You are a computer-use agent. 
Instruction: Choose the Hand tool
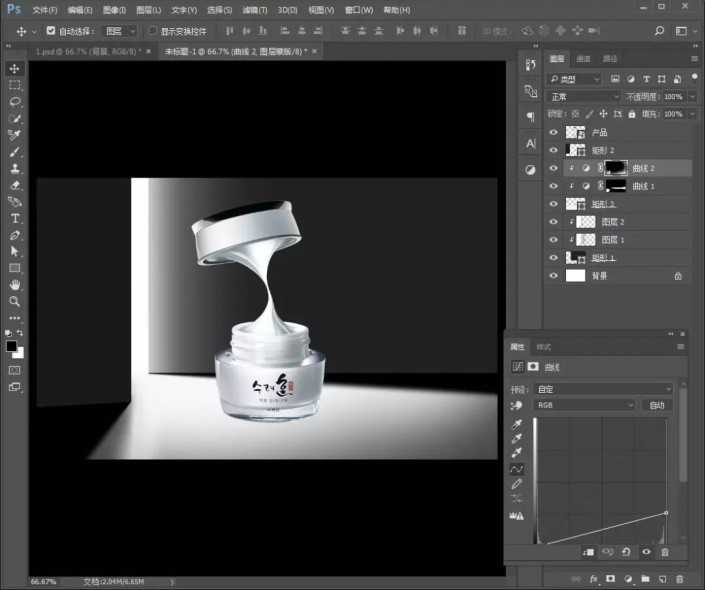pyautogui.click(x=15, y=285)
